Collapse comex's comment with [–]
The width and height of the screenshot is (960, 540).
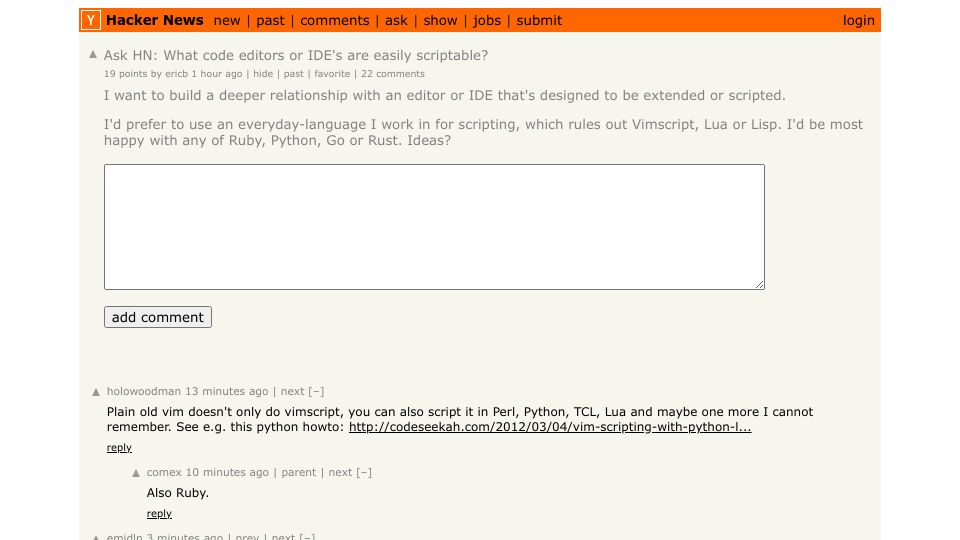click(364, 472)
